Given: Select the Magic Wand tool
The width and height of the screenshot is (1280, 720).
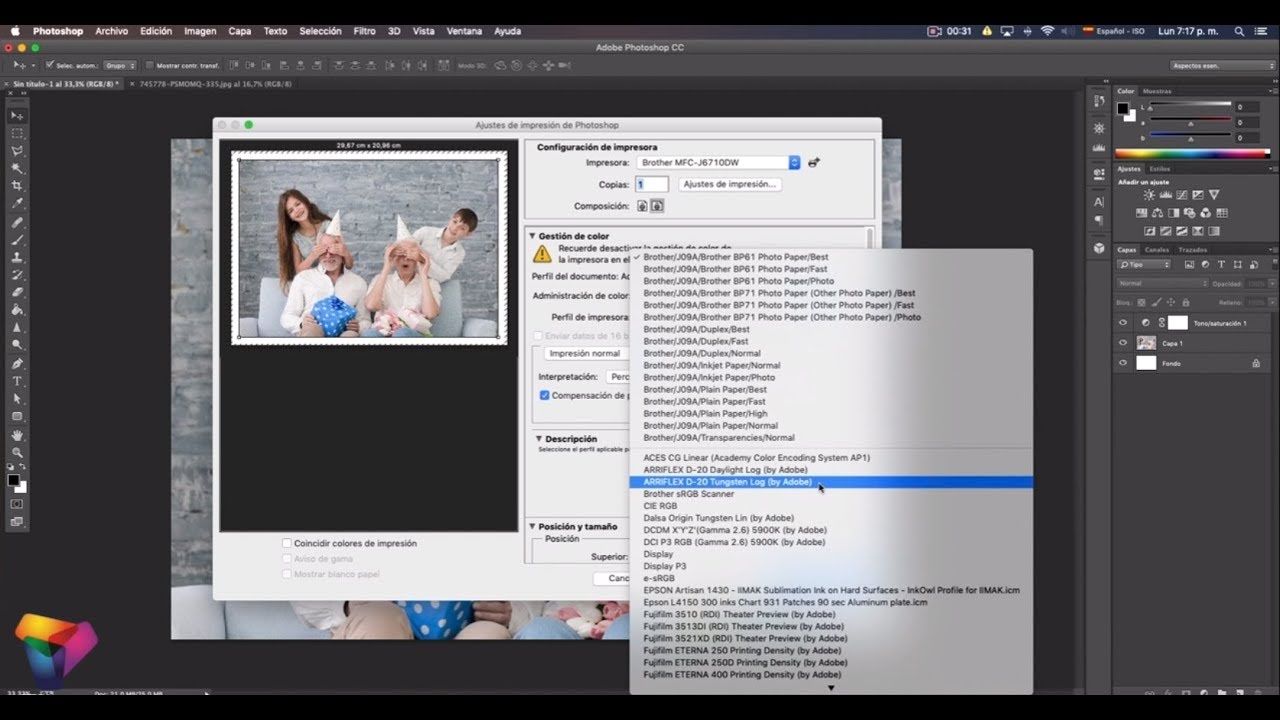Looking at the screenshot, I should [x=17, y=168].
